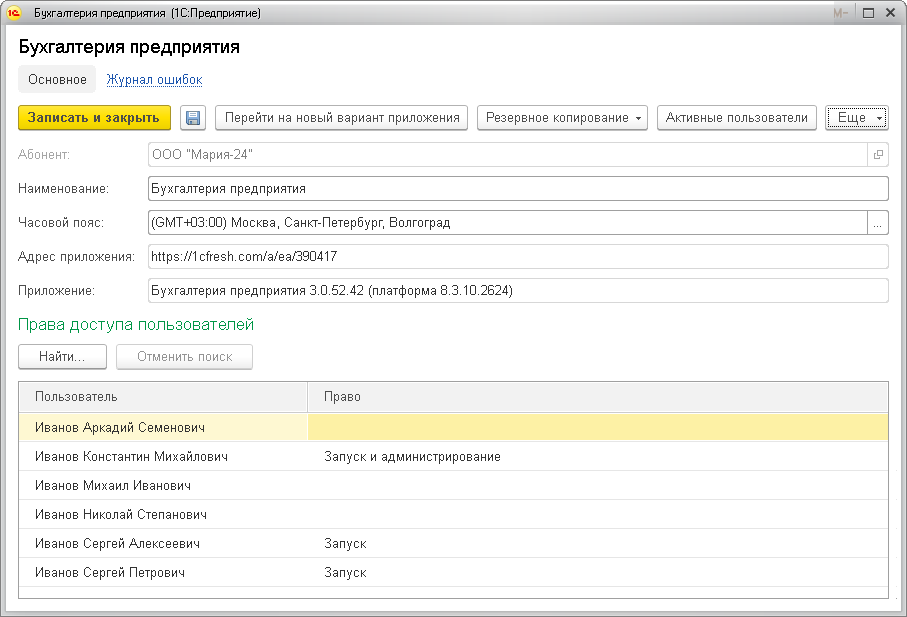Sort by the Пользователь column header
Image resolution: width=907 pixels, height=617 pixels.
click(x=163, y=397)
